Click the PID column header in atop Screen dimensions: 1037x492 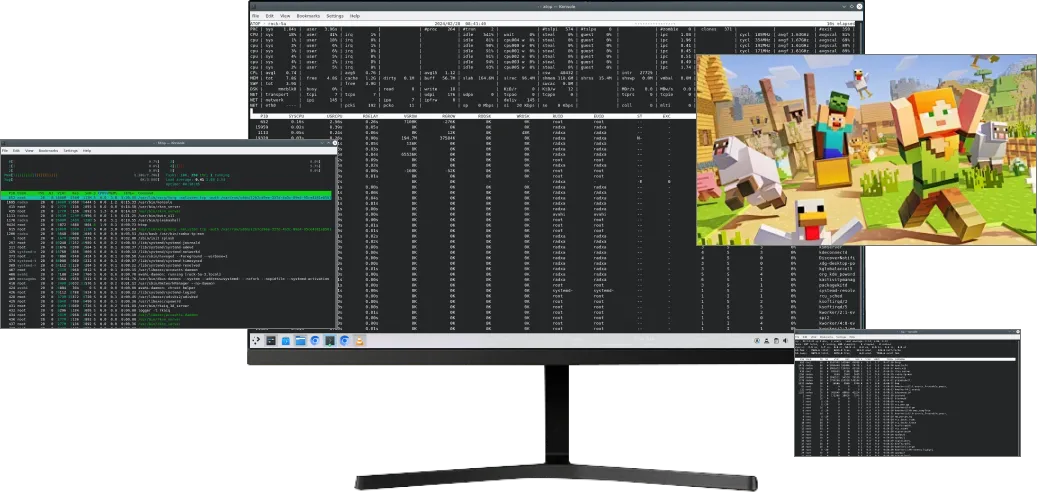click(265, 116)
